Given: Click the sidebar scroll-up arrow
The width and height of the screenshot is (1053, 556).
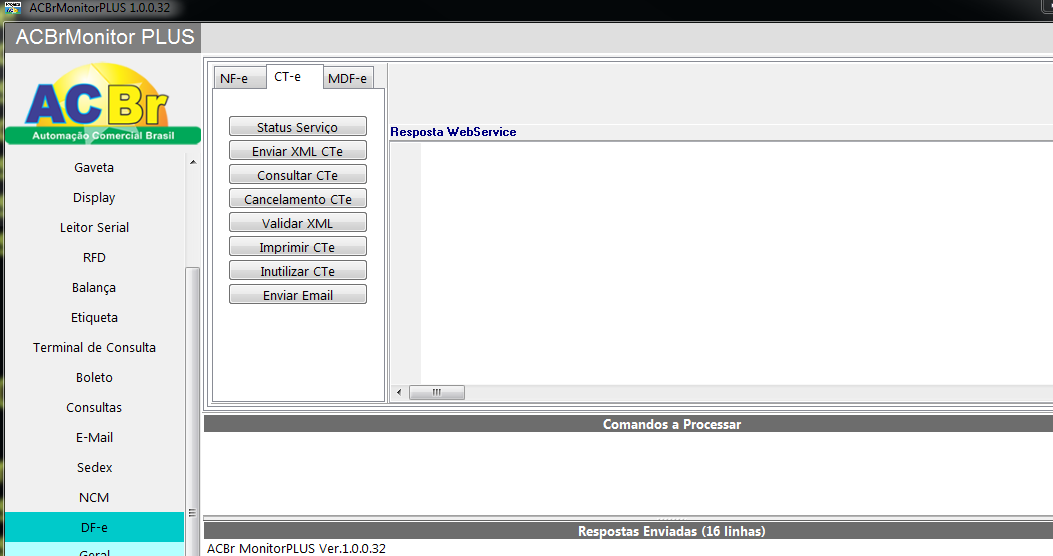Looking at the screenshot, I should coord(193,162).
